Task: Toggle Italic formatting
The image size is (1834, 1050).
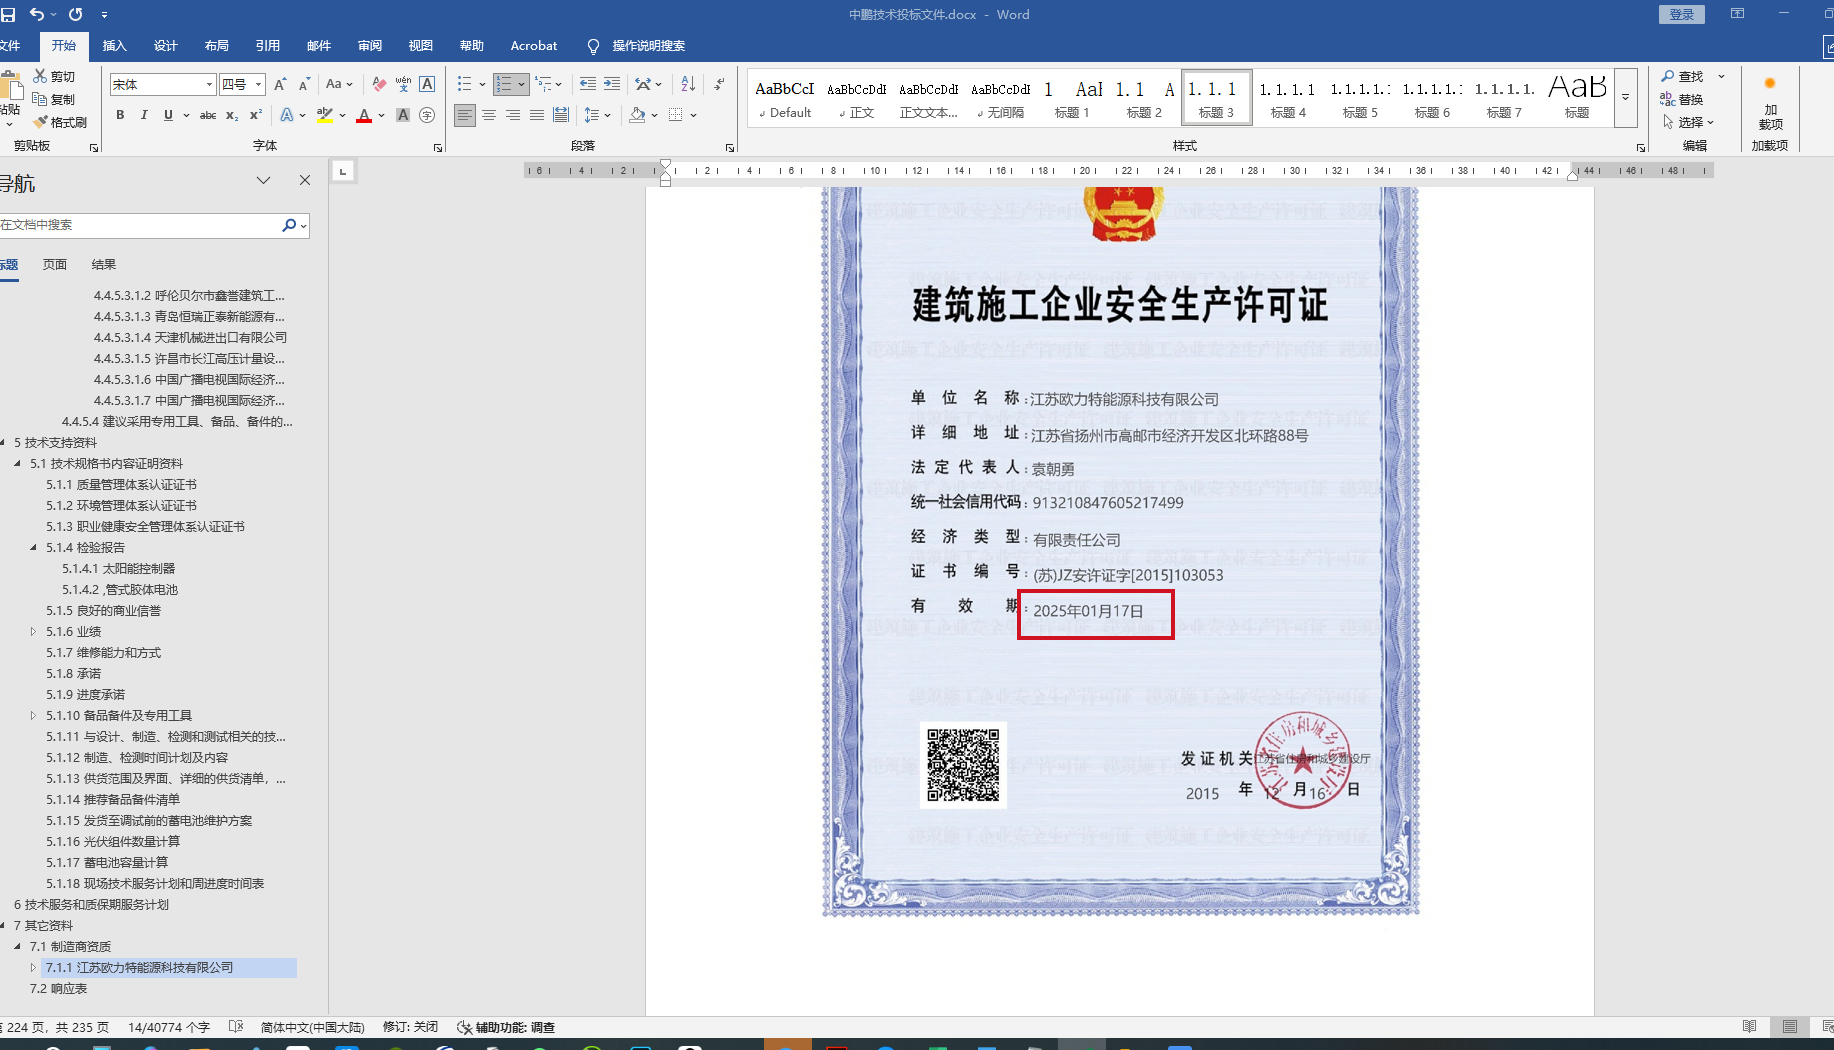Action: point(144,115)
